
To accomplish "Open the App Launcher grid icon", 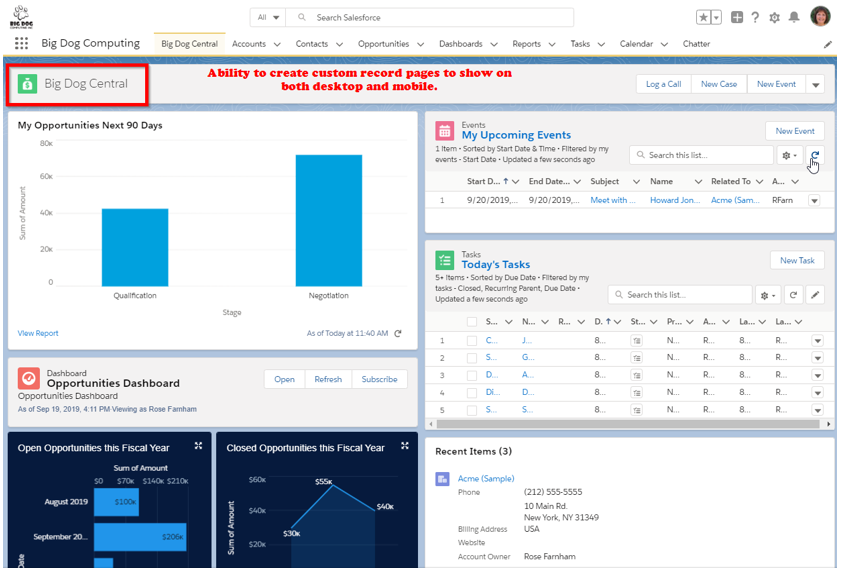I will 22,43.
